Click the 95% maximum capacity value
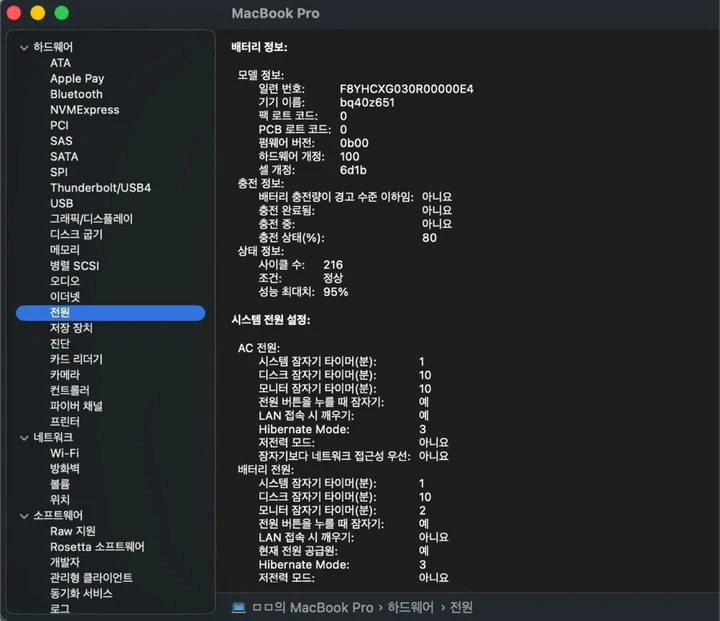The width and height of the screenshot is (720, 621). click(336, 292)
